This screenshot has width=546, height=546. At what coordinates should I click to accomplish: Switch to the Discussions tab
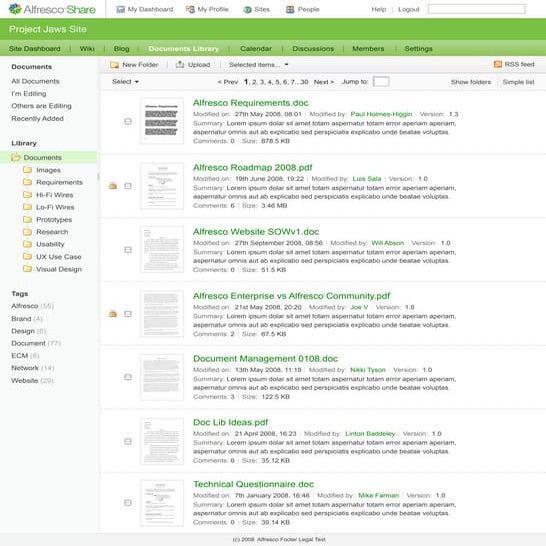coord(313,48)
